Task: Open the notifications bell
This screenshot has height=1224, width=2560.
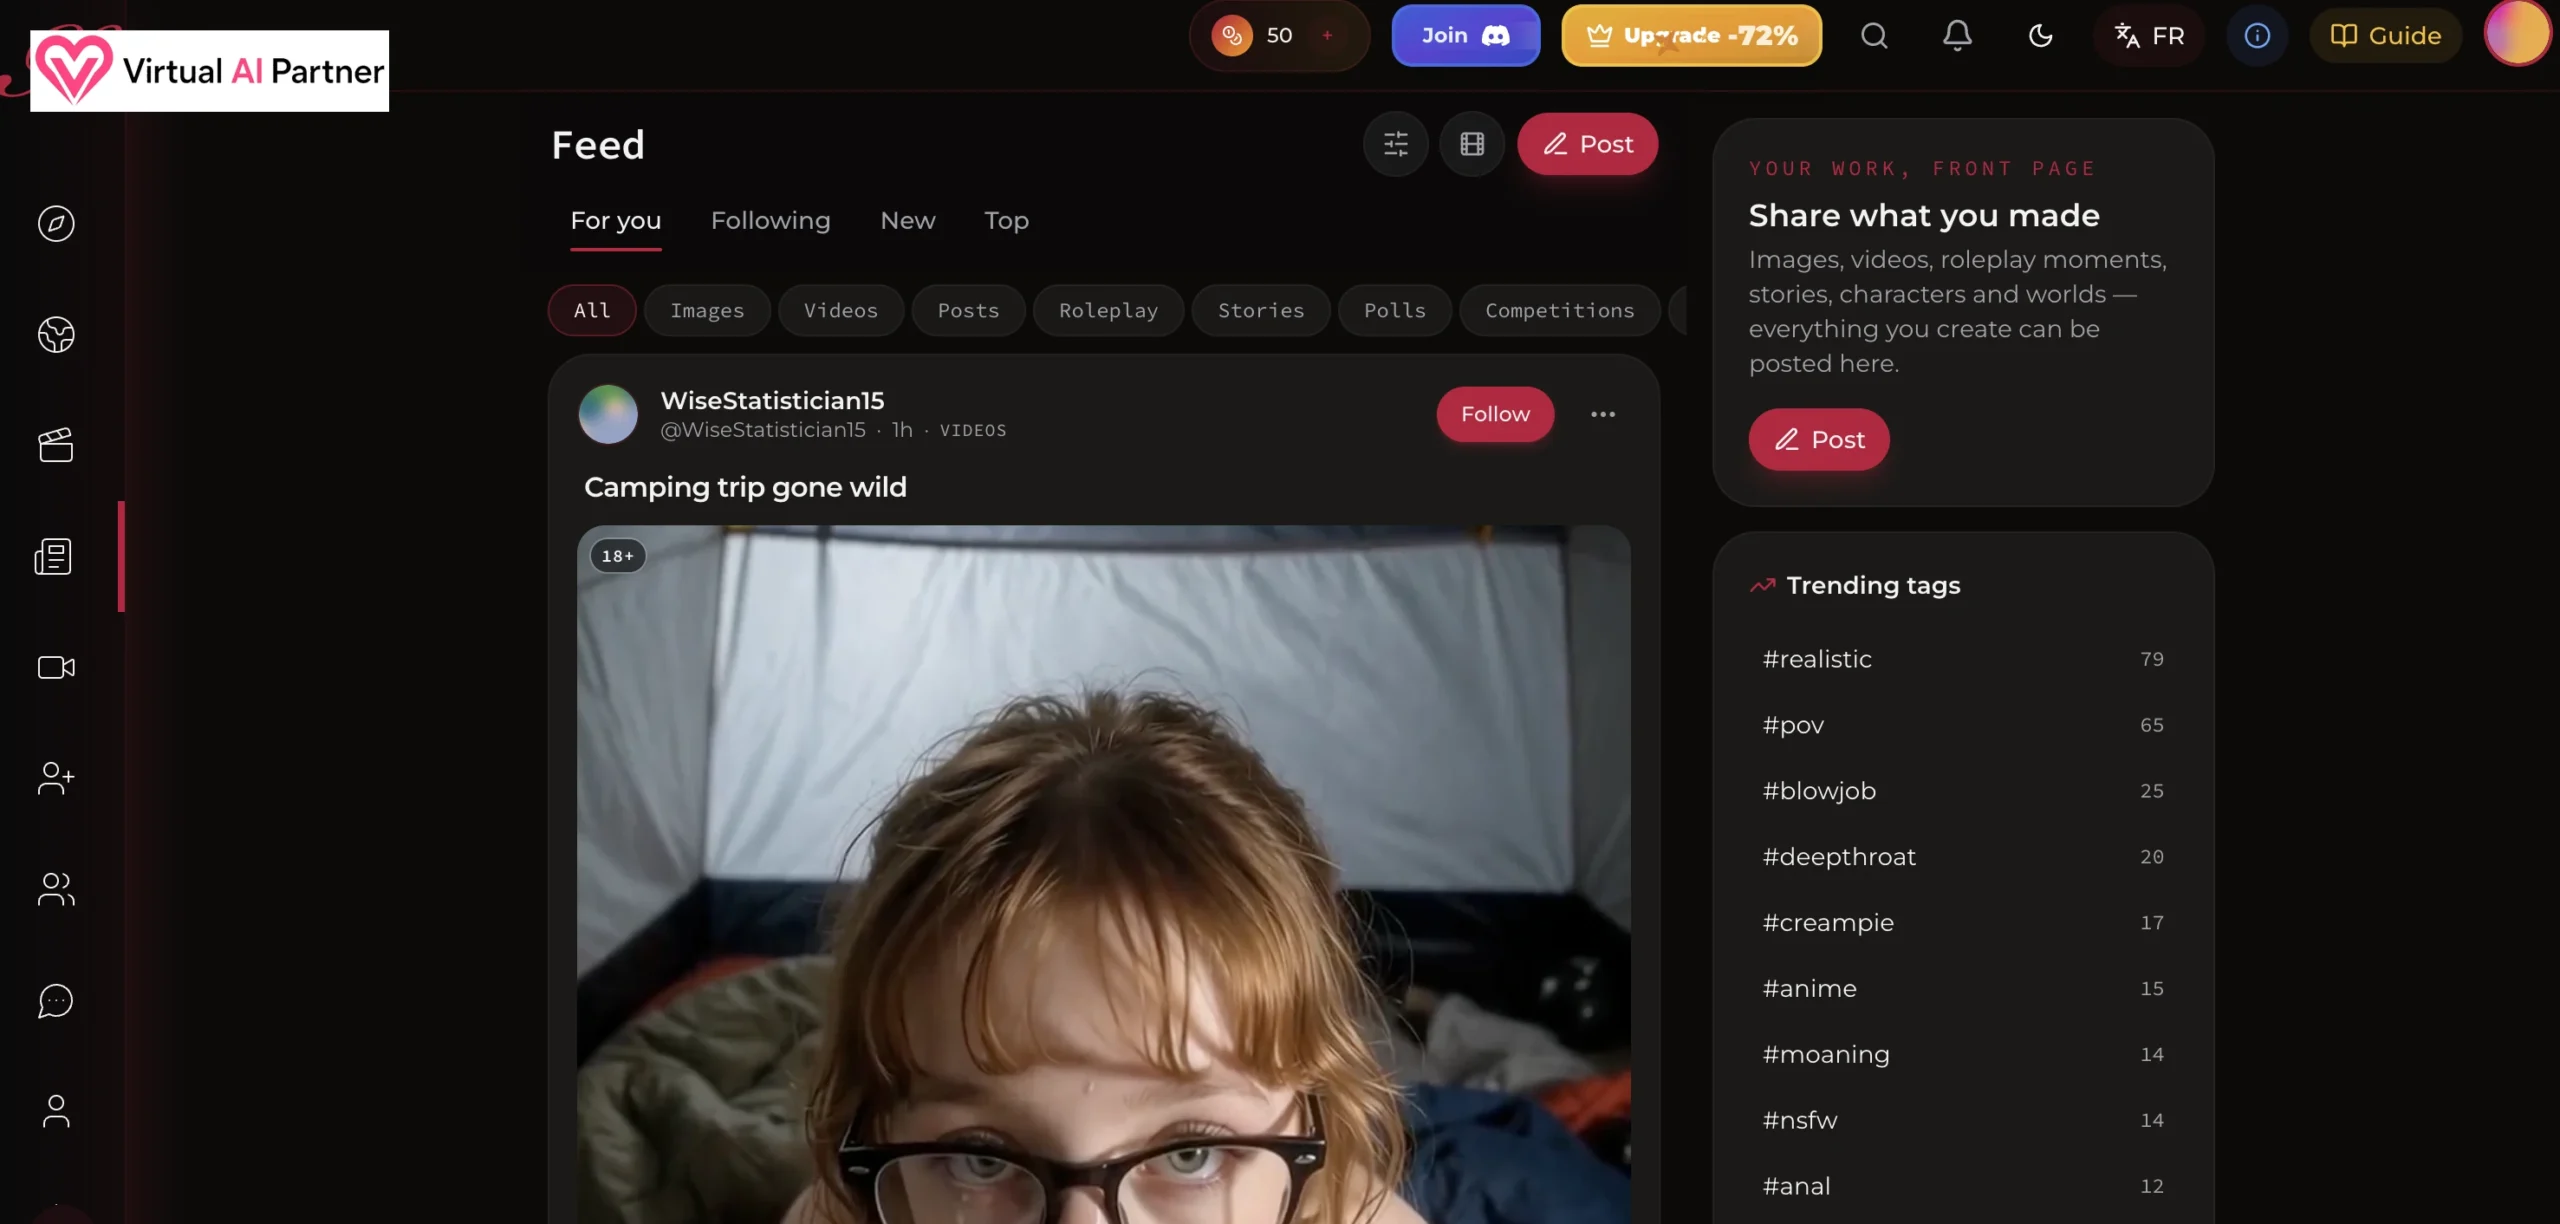Action: 1957,36
